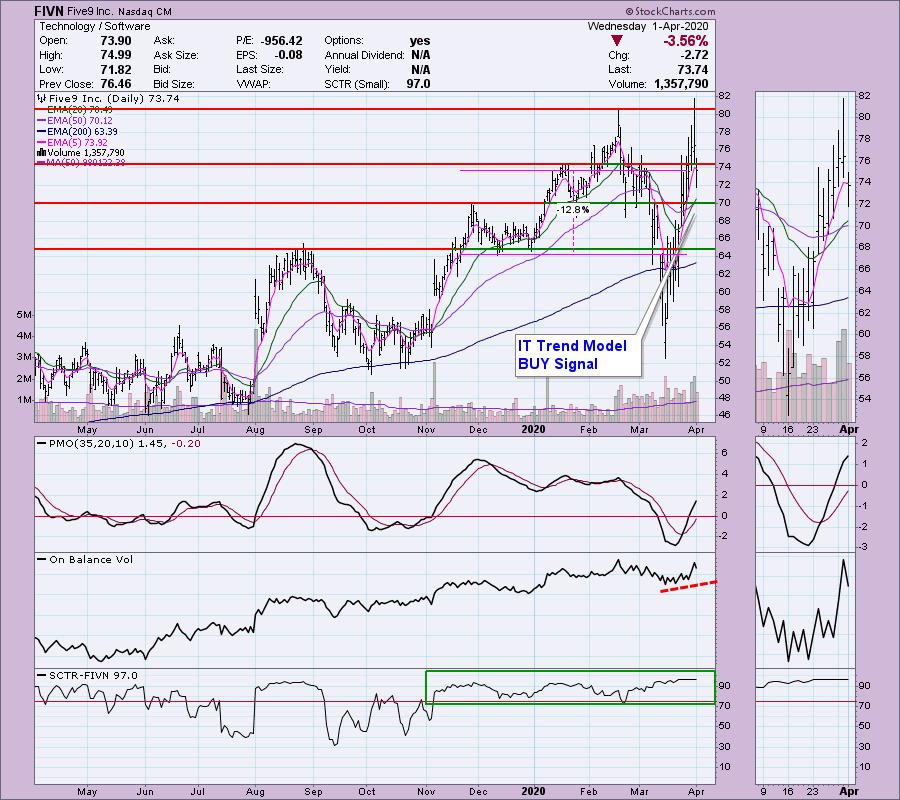
Task: Click the IT Trend Model BUY Signal callout
Action: pyautogui.click(x=577, y=355)
